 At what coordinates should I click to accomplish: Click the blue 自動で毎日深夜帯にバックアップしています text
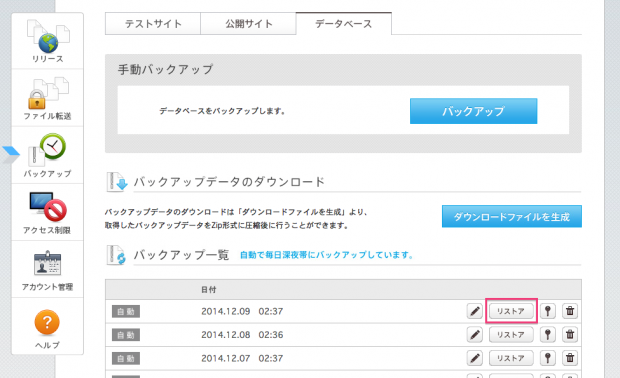pos(327,255)
